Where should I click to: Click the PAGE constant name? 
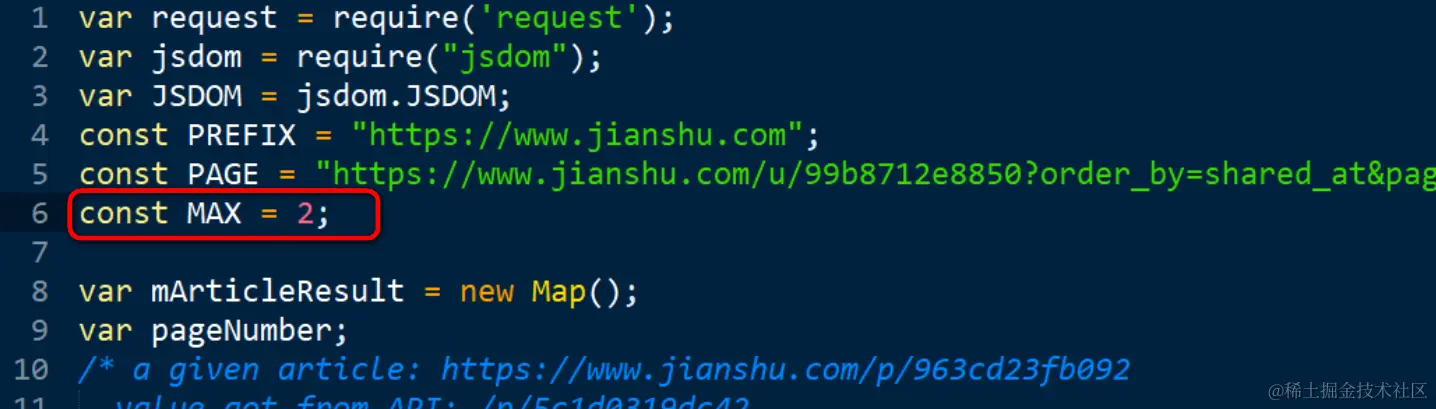pos(223,174)
